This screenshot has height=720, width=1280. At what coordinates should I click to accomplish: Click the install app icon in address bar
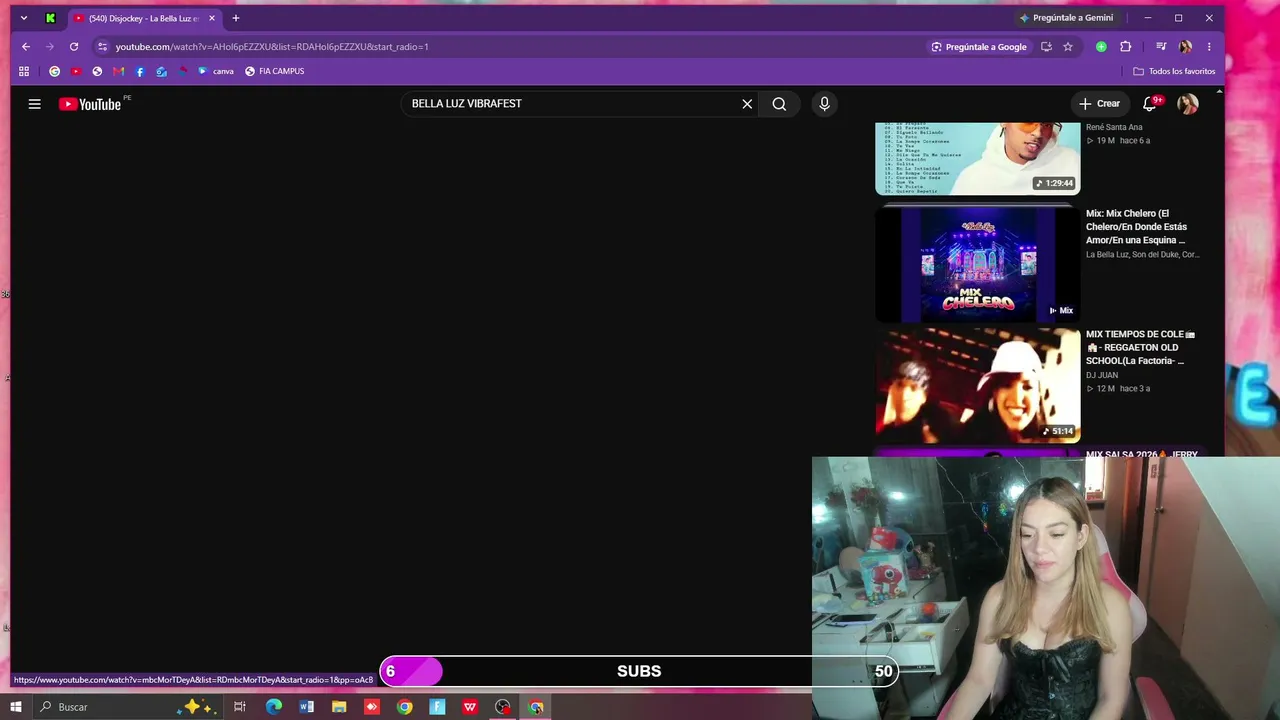pos(1046,47)
